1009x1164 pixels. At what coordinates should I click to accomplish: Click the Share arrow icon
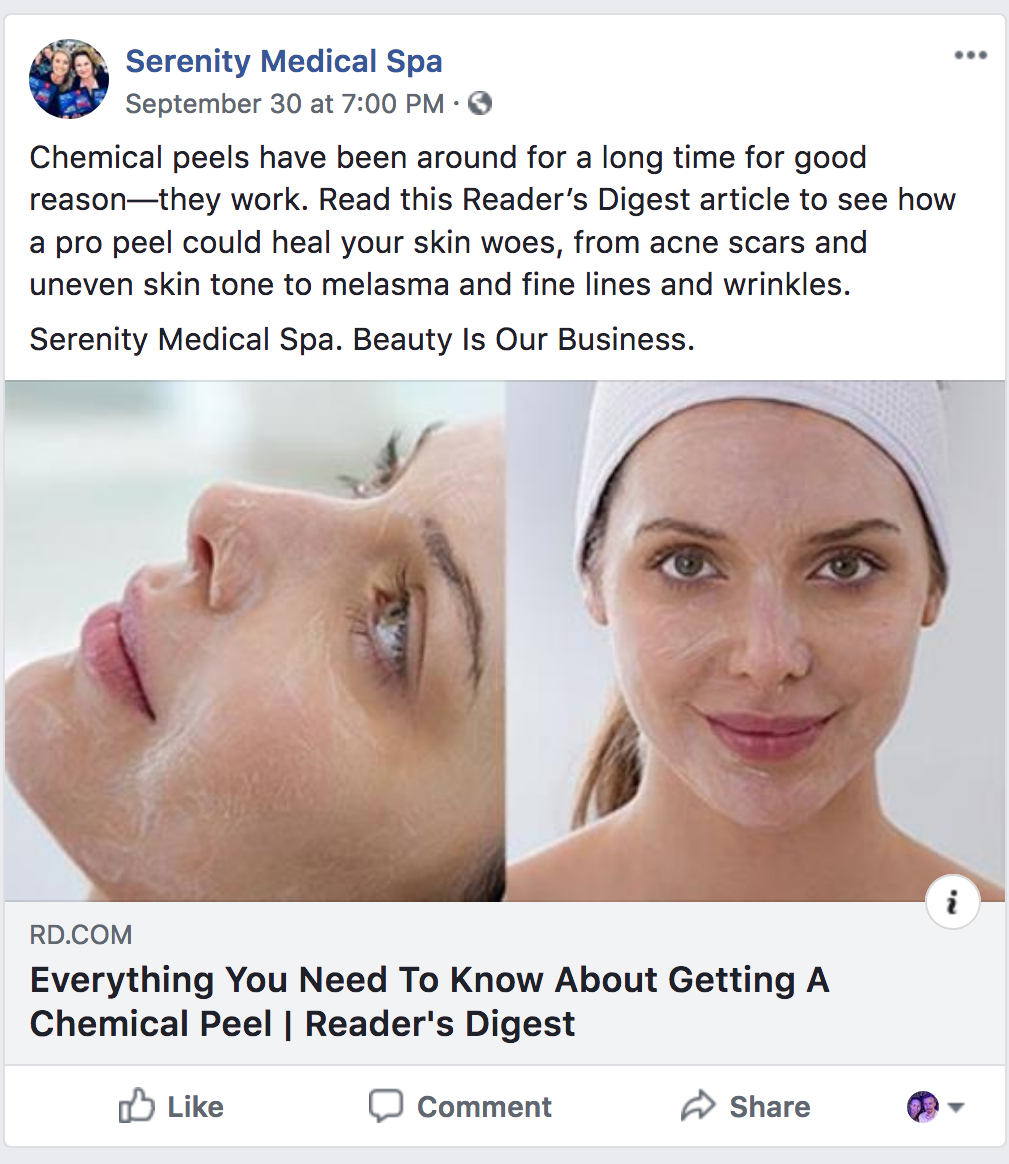698,1106
